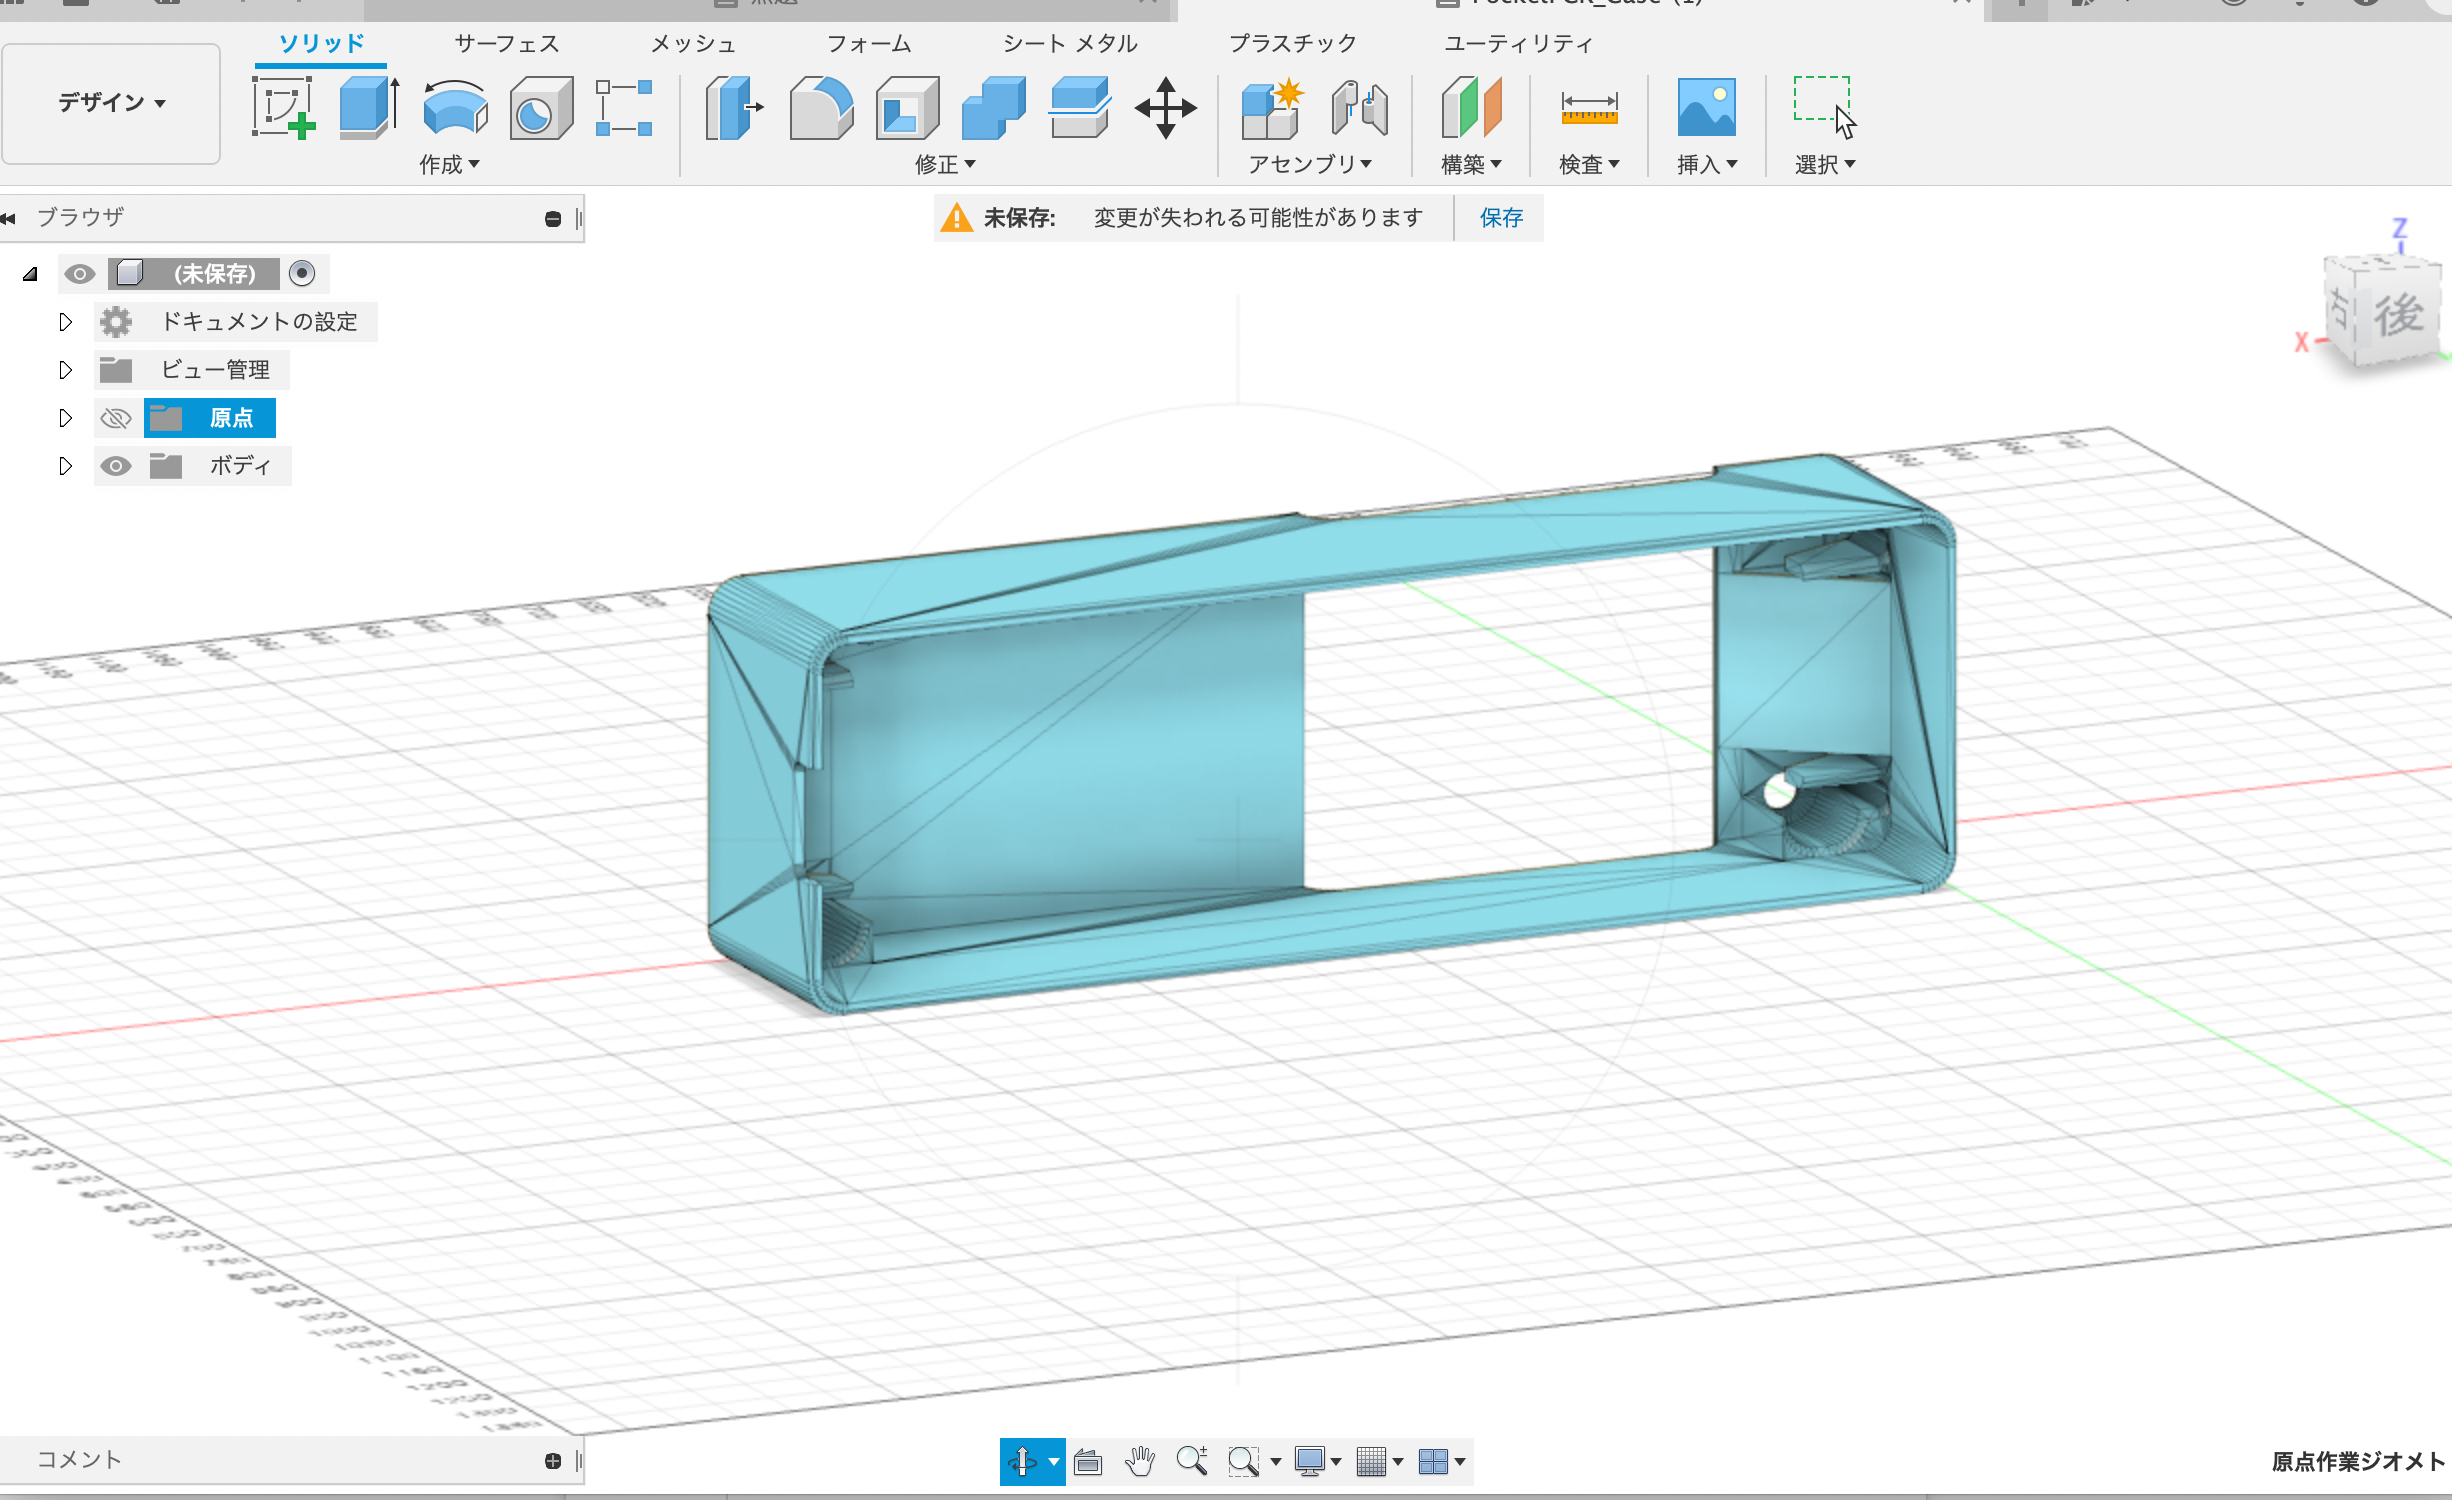Select the Combine tool

click(x=993, y=107)
